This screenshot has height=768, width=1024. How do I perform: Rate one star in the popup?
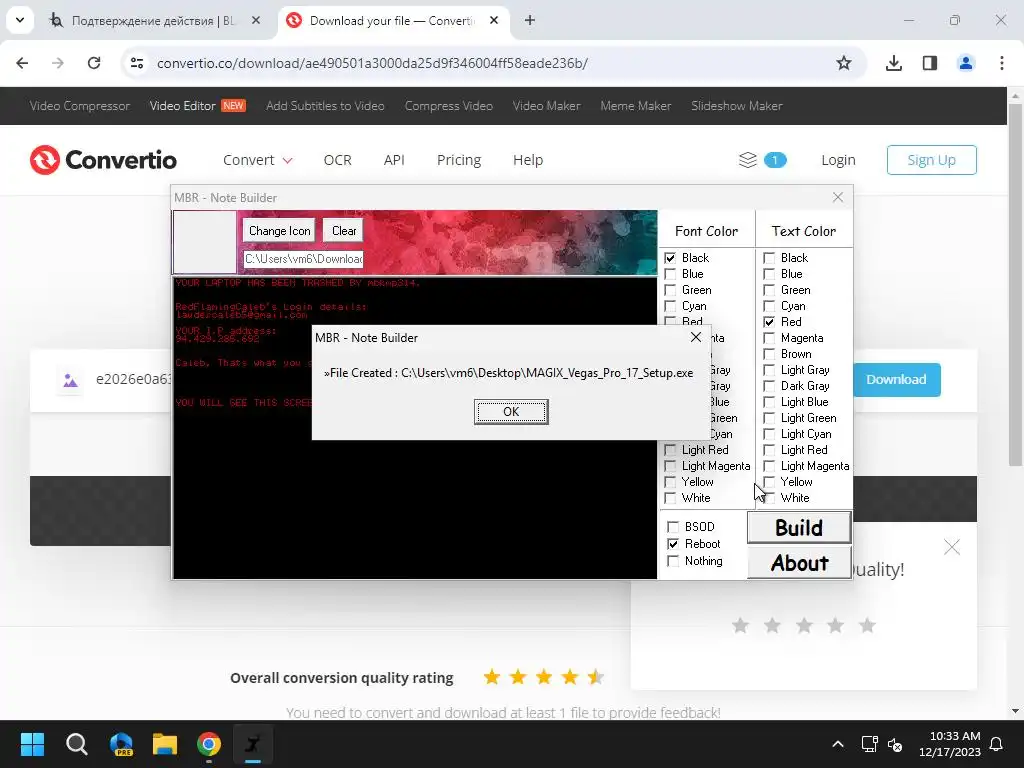(x=740, y=626)
